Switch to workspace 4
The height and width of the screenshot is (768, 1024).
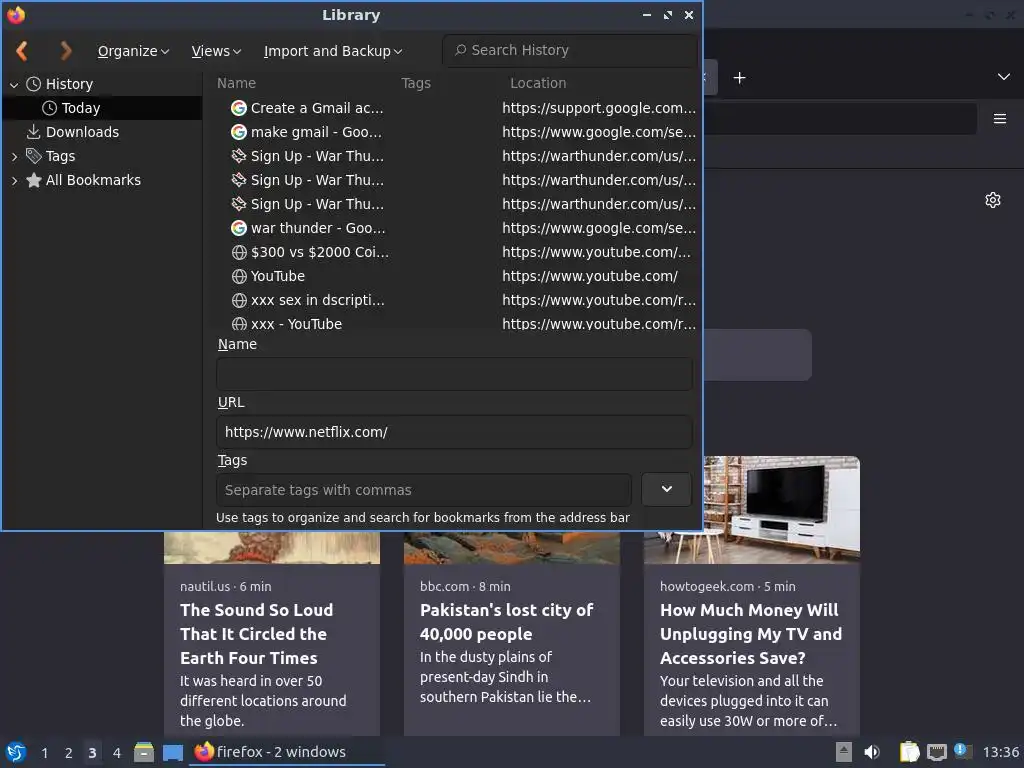tap(117, 753)
